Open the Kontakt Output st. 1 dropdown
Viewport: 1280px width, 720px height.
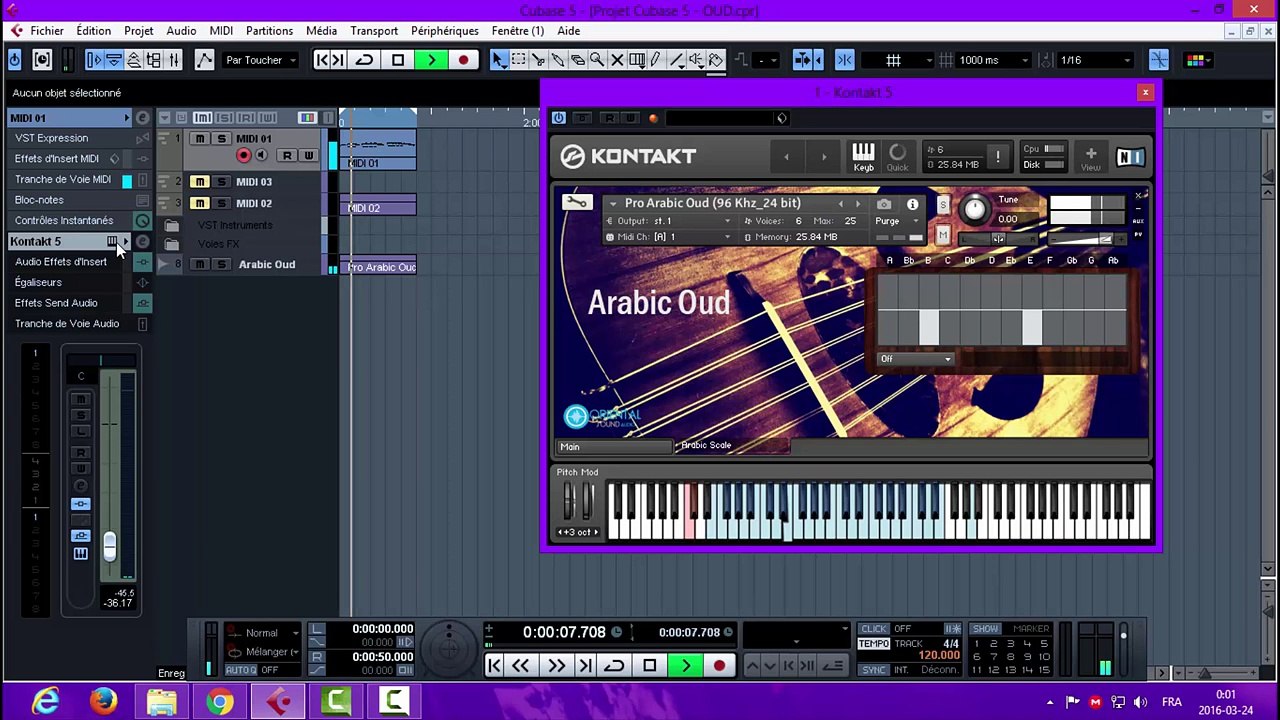[x=669, y=221]
